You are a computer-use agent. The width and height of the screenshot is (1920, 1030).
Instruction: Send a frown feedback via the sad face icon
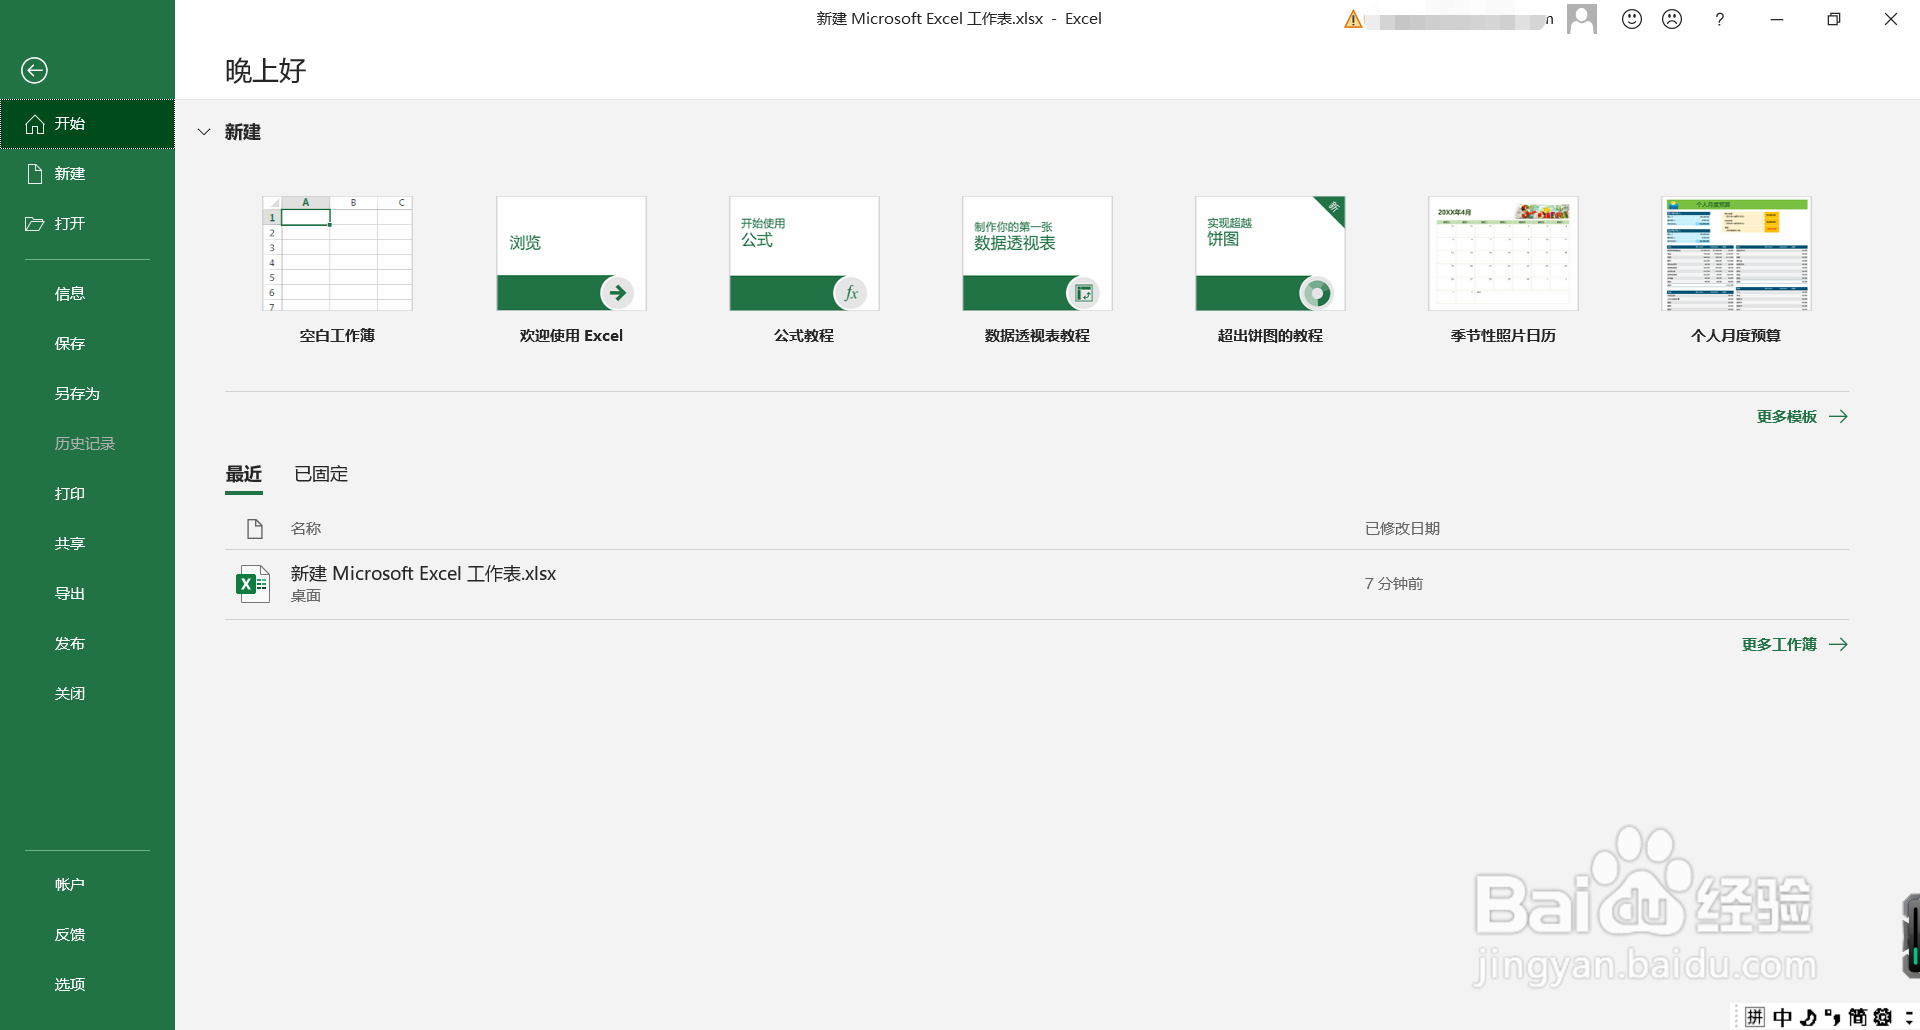coord(1672,19)
